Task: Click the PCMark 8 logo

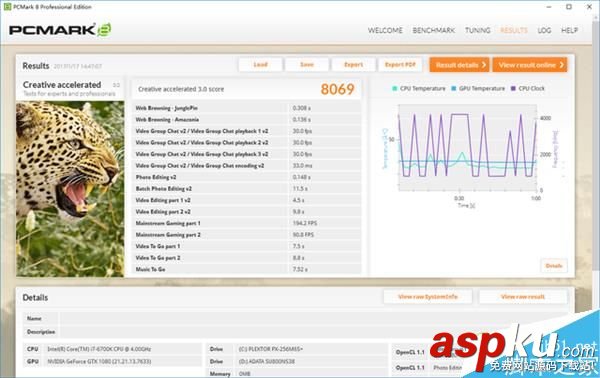Action: [x=60, y=30]
